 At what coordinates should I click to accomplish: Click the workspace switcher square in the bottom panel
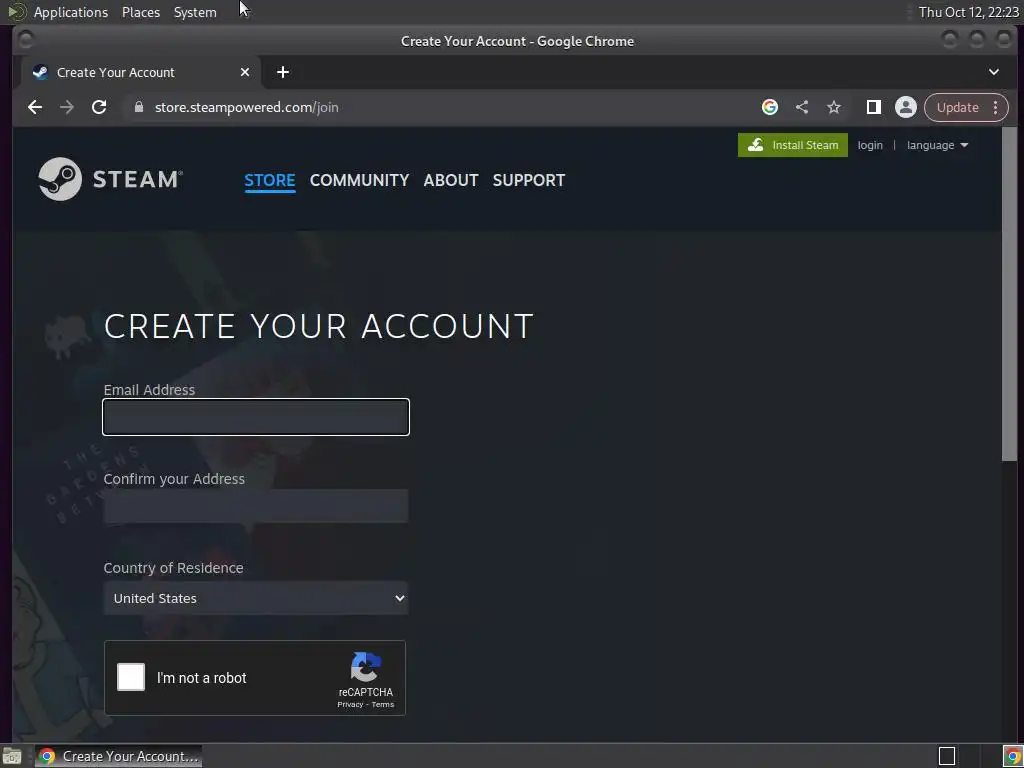[x=947, y=756]
